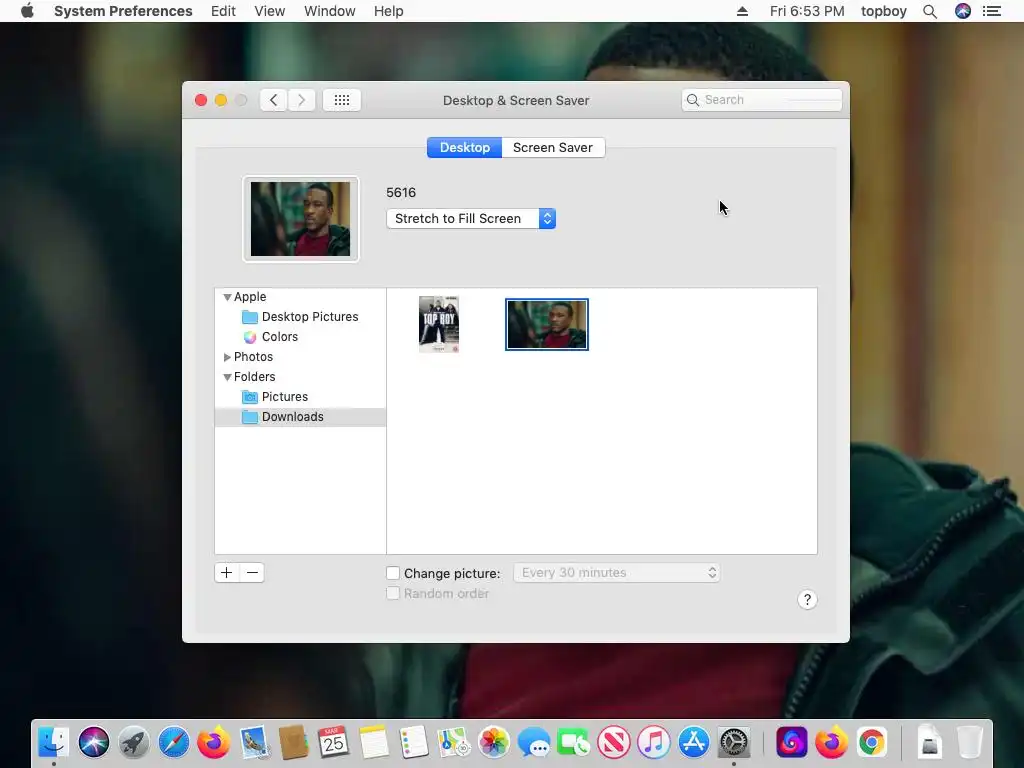Open purple swirl app icon in Dock
1024x768 pixels.
(x=792, y=743)
